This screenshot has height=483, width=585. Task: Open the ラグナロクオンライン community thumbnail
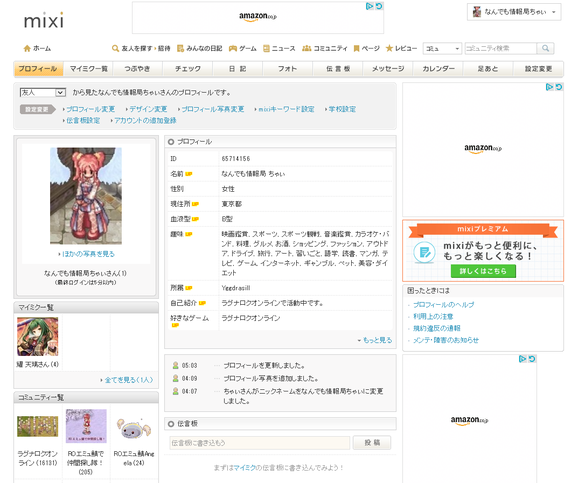(x=38, y=426)
